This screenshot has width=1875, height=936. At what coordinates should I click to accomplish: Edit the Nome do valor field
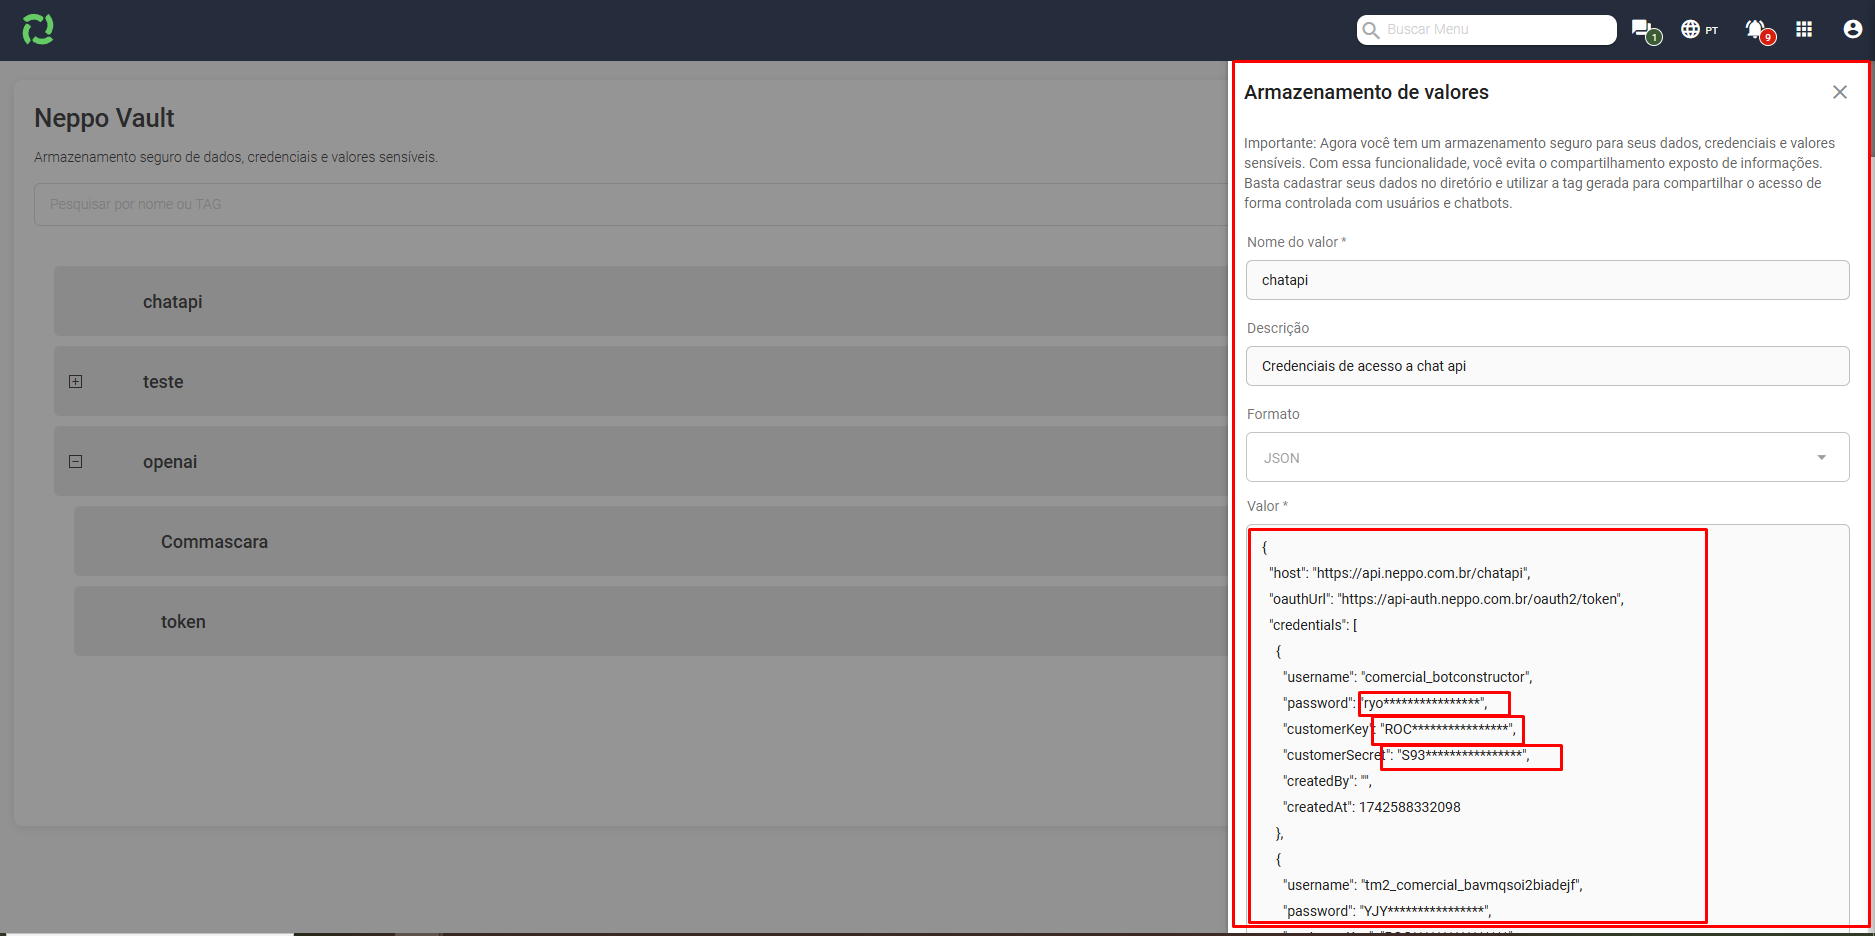pyautogui.click(x=1547, y=280)
